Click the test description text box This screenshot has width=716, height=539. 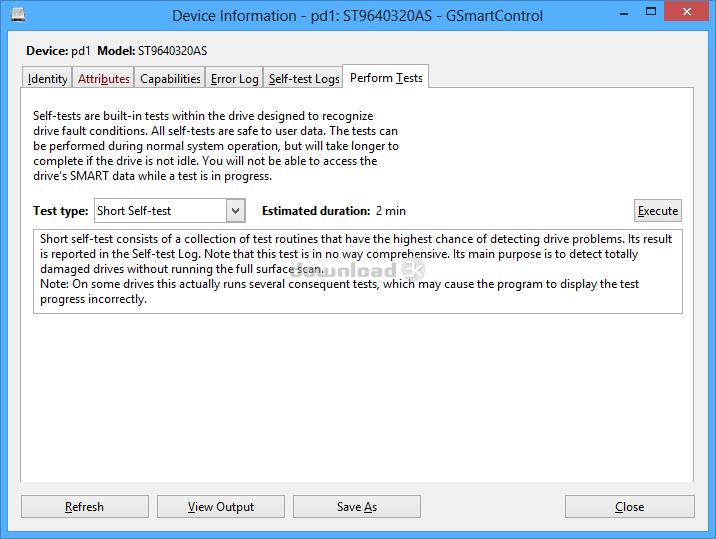[x=358, y=271]
